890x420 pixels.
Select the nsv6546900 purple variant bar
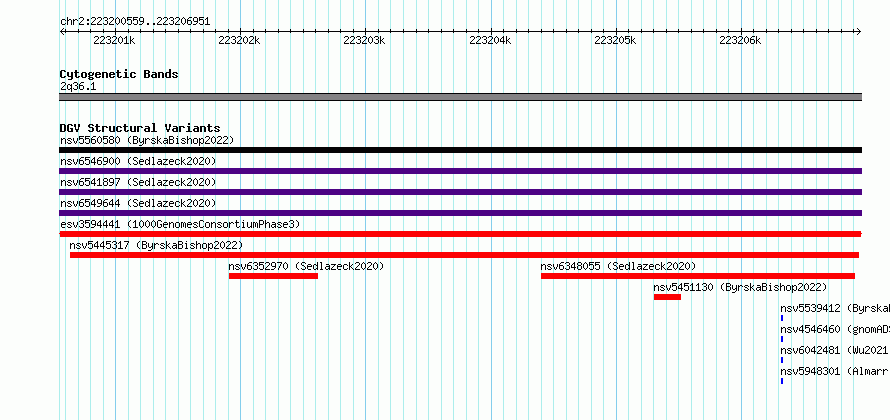pos(460,171)
